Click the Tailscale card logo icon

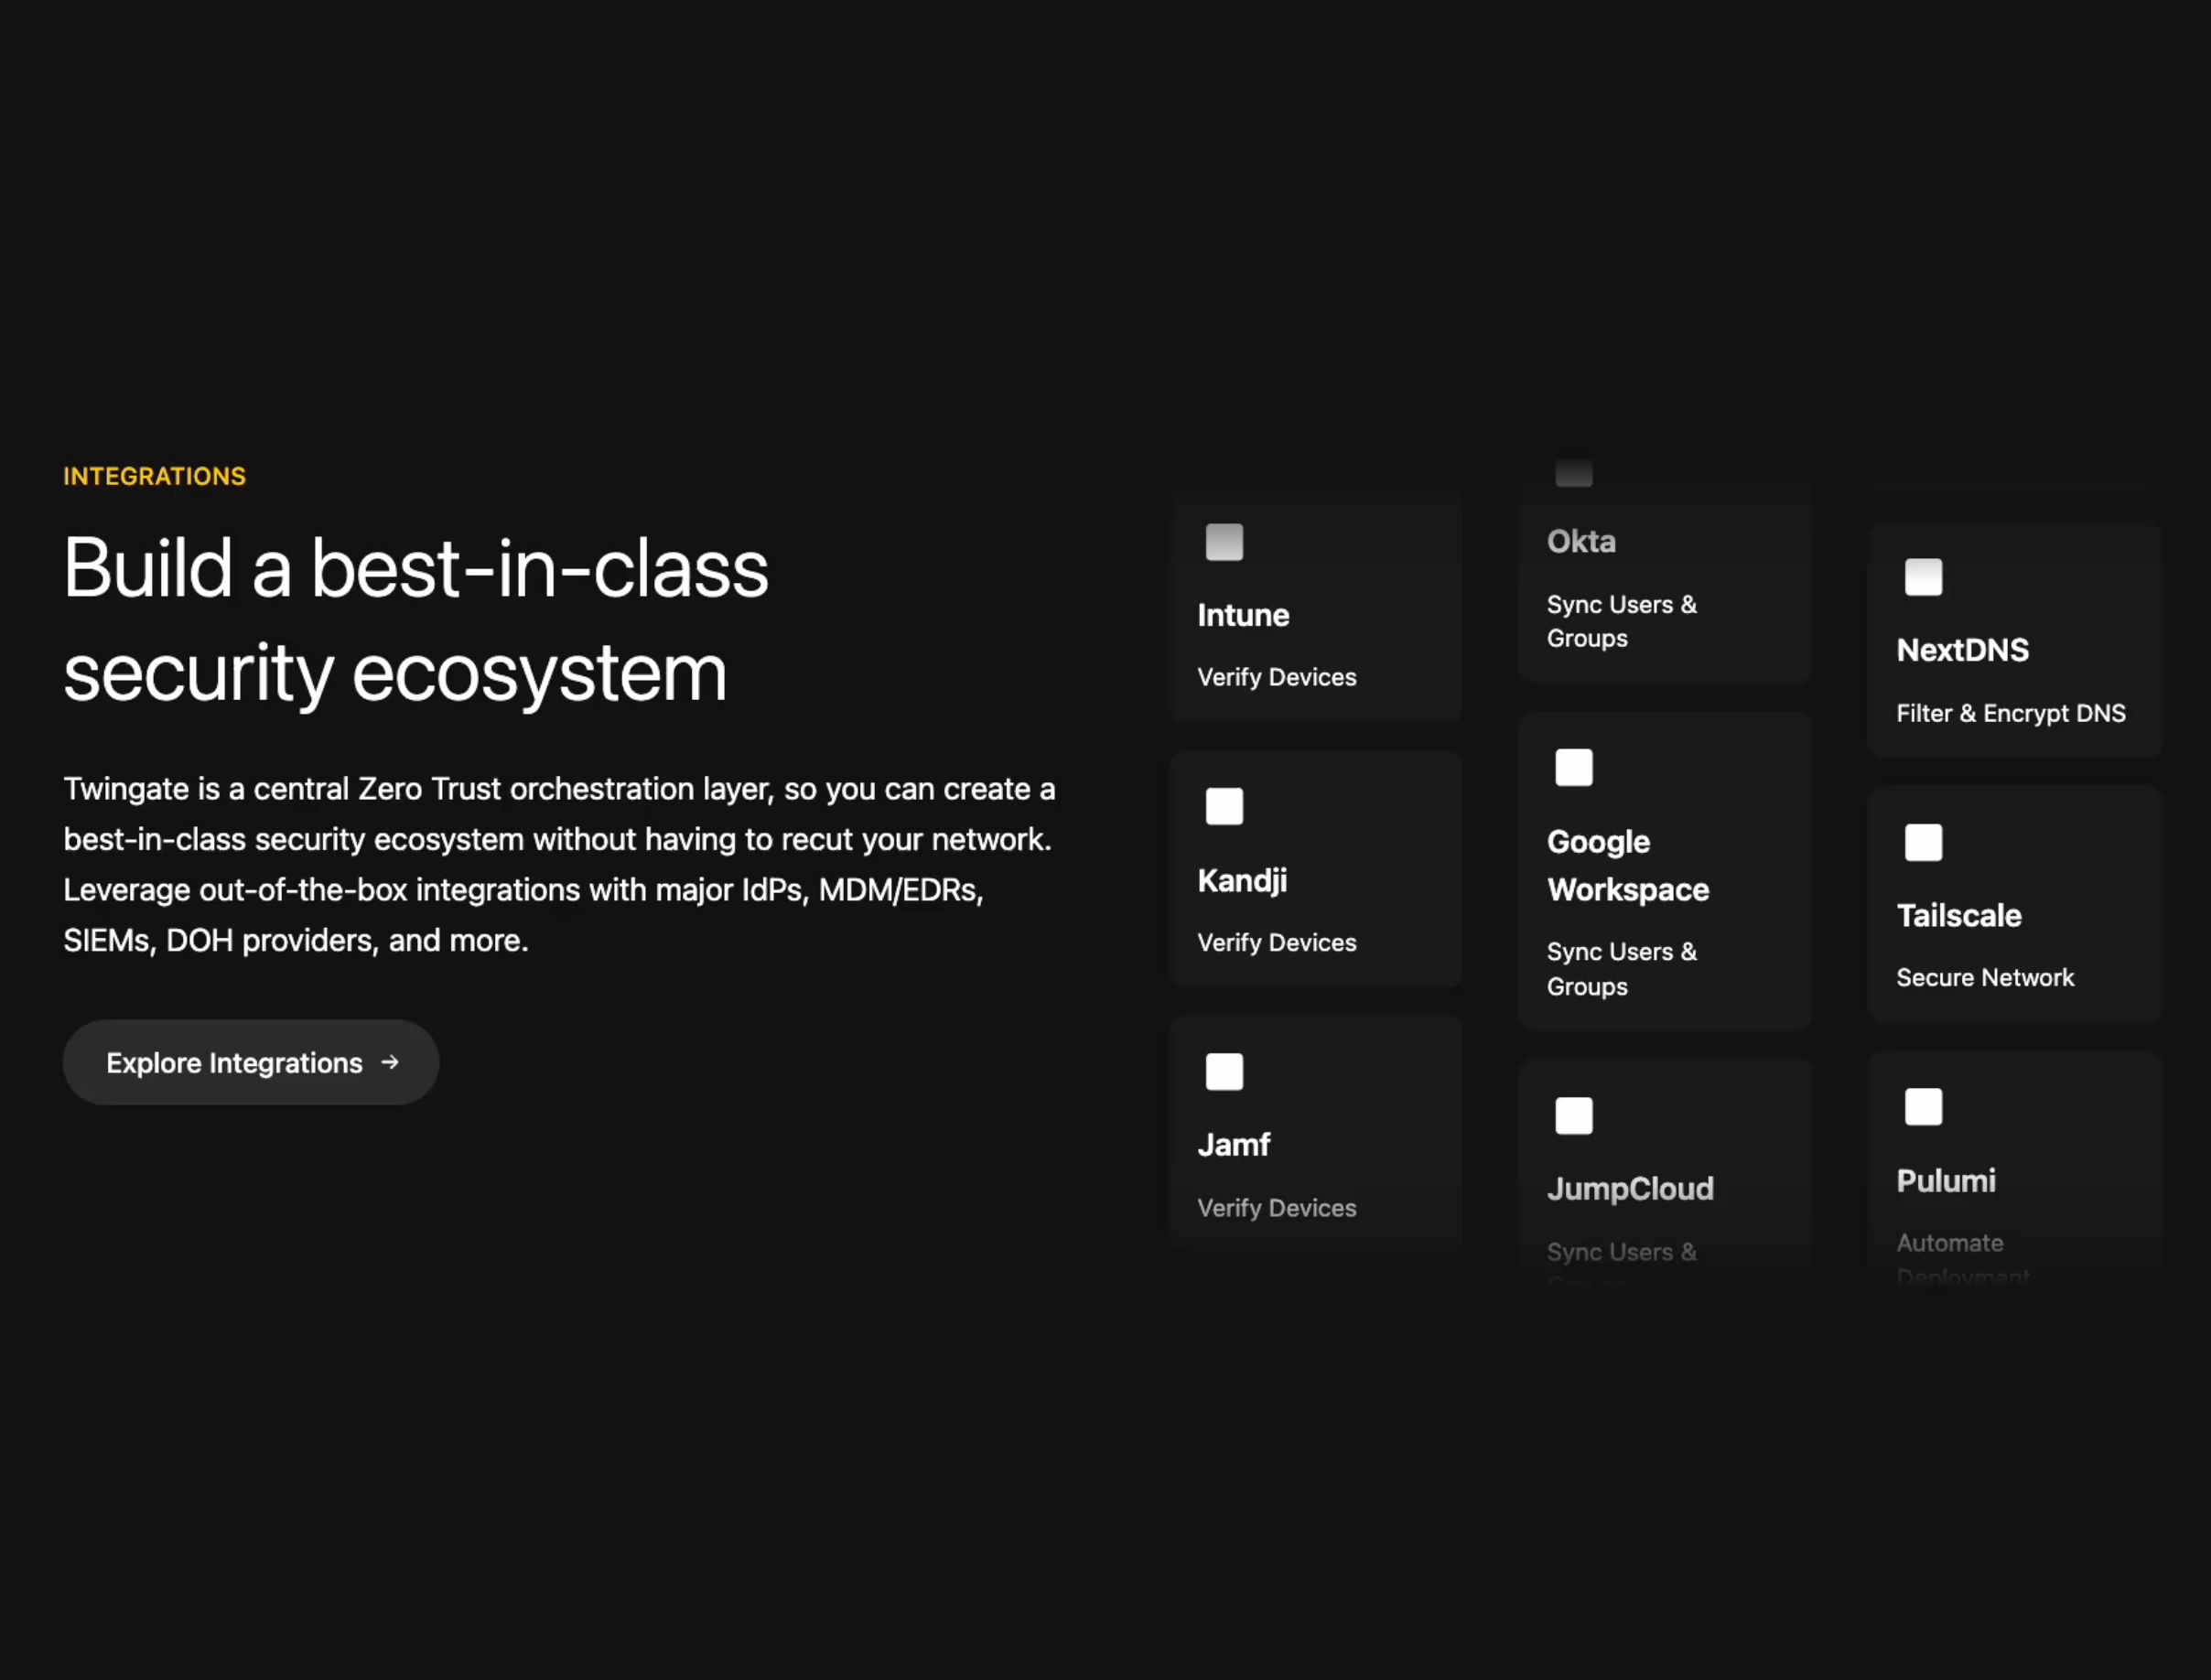tap(1924, 843)
